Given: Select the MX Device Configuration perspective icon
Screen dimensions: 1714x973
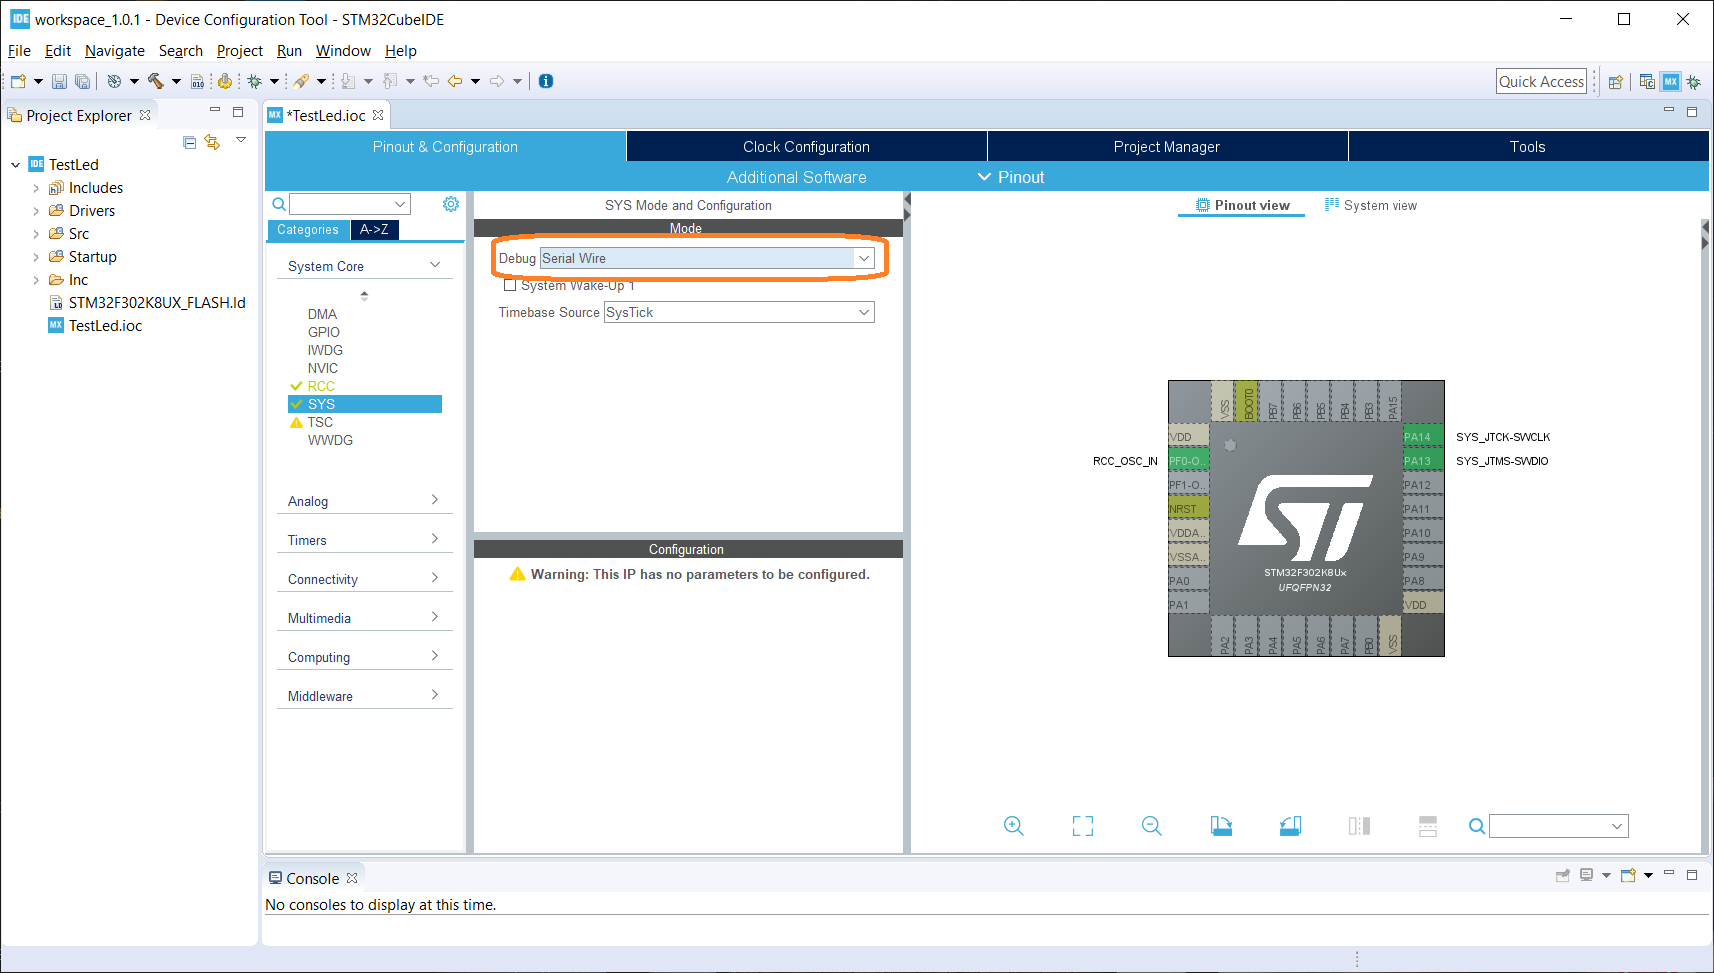Looking at the screenshot, I should (1671, 82).
